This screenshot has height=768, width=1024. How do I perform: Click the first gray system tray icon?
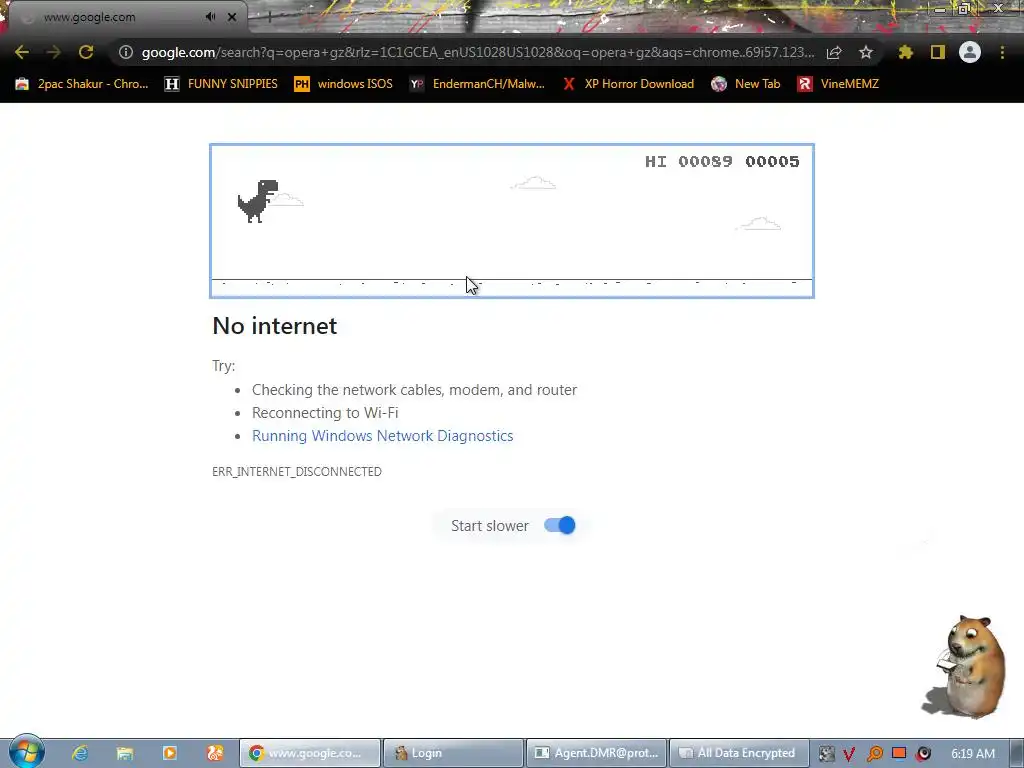(x=826, y=754)
